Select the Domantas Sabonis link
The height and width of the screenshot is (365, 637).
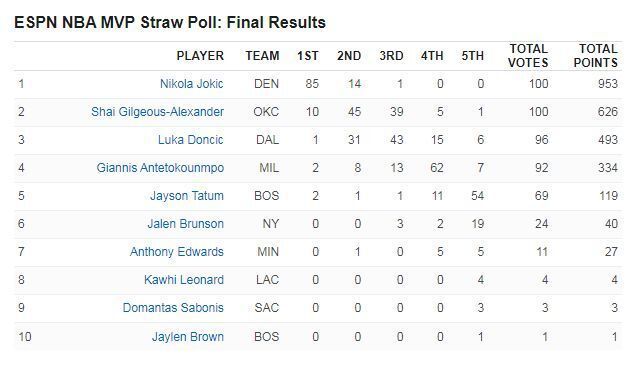click(x=173, y=308)
